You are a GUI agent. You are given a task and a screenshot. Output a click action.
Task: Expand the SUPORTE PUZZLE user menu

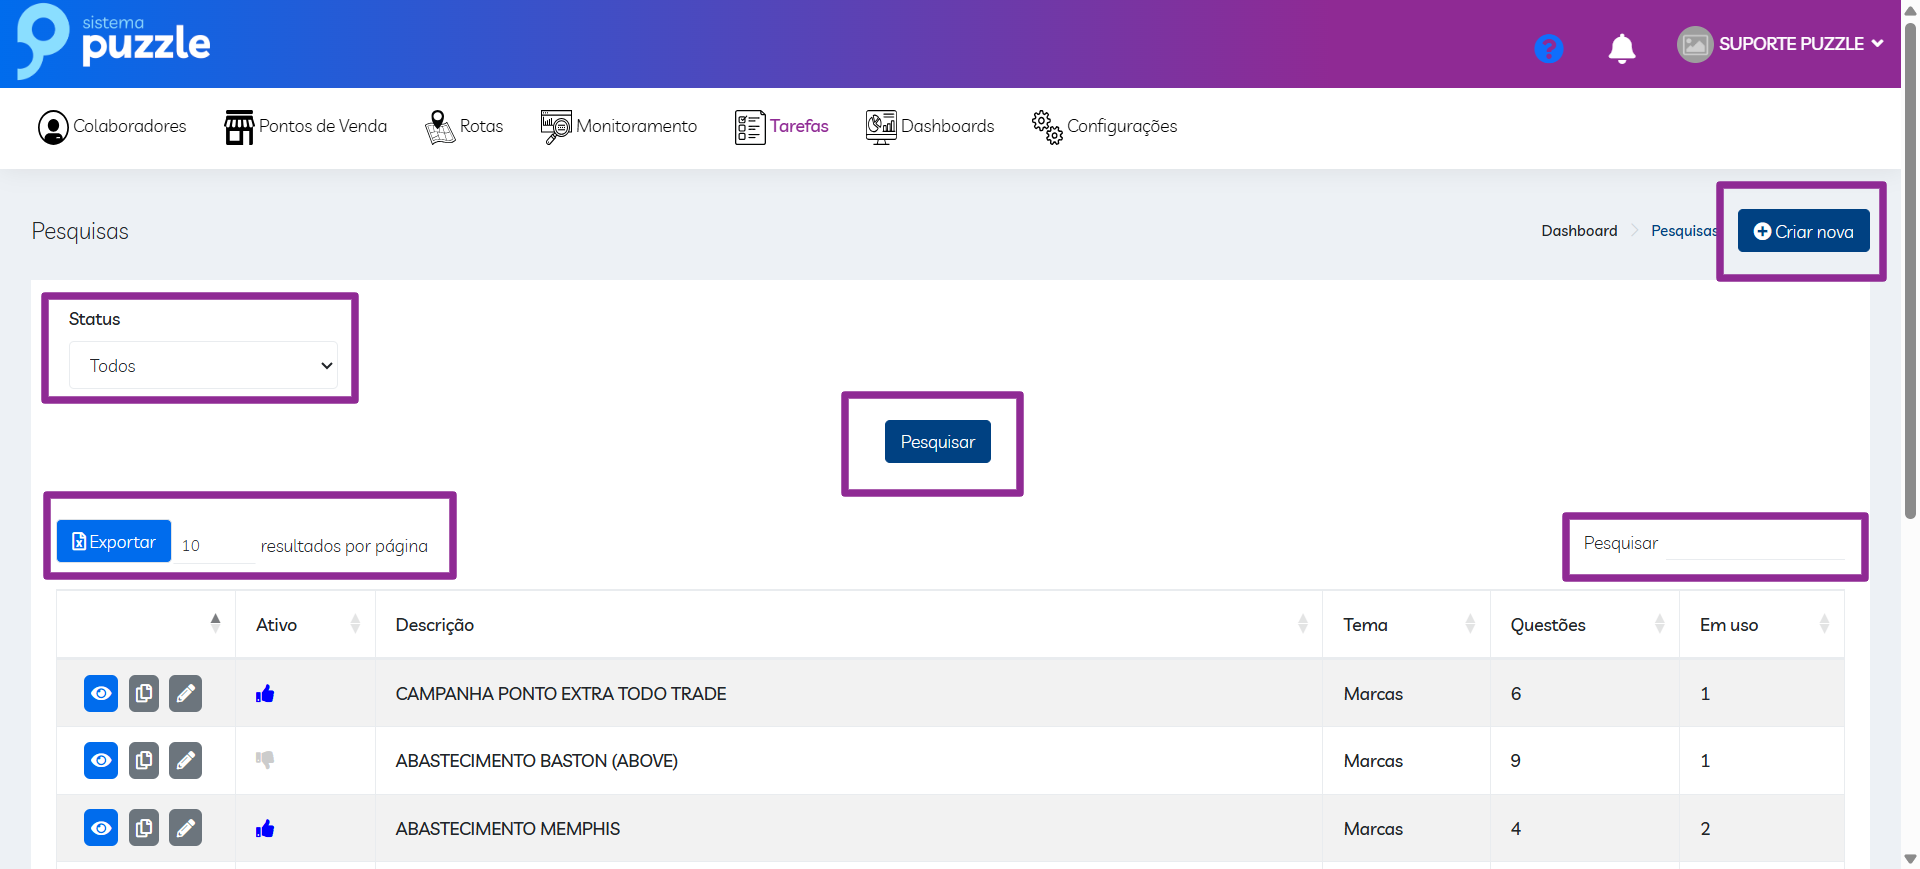click(1781, 44)
